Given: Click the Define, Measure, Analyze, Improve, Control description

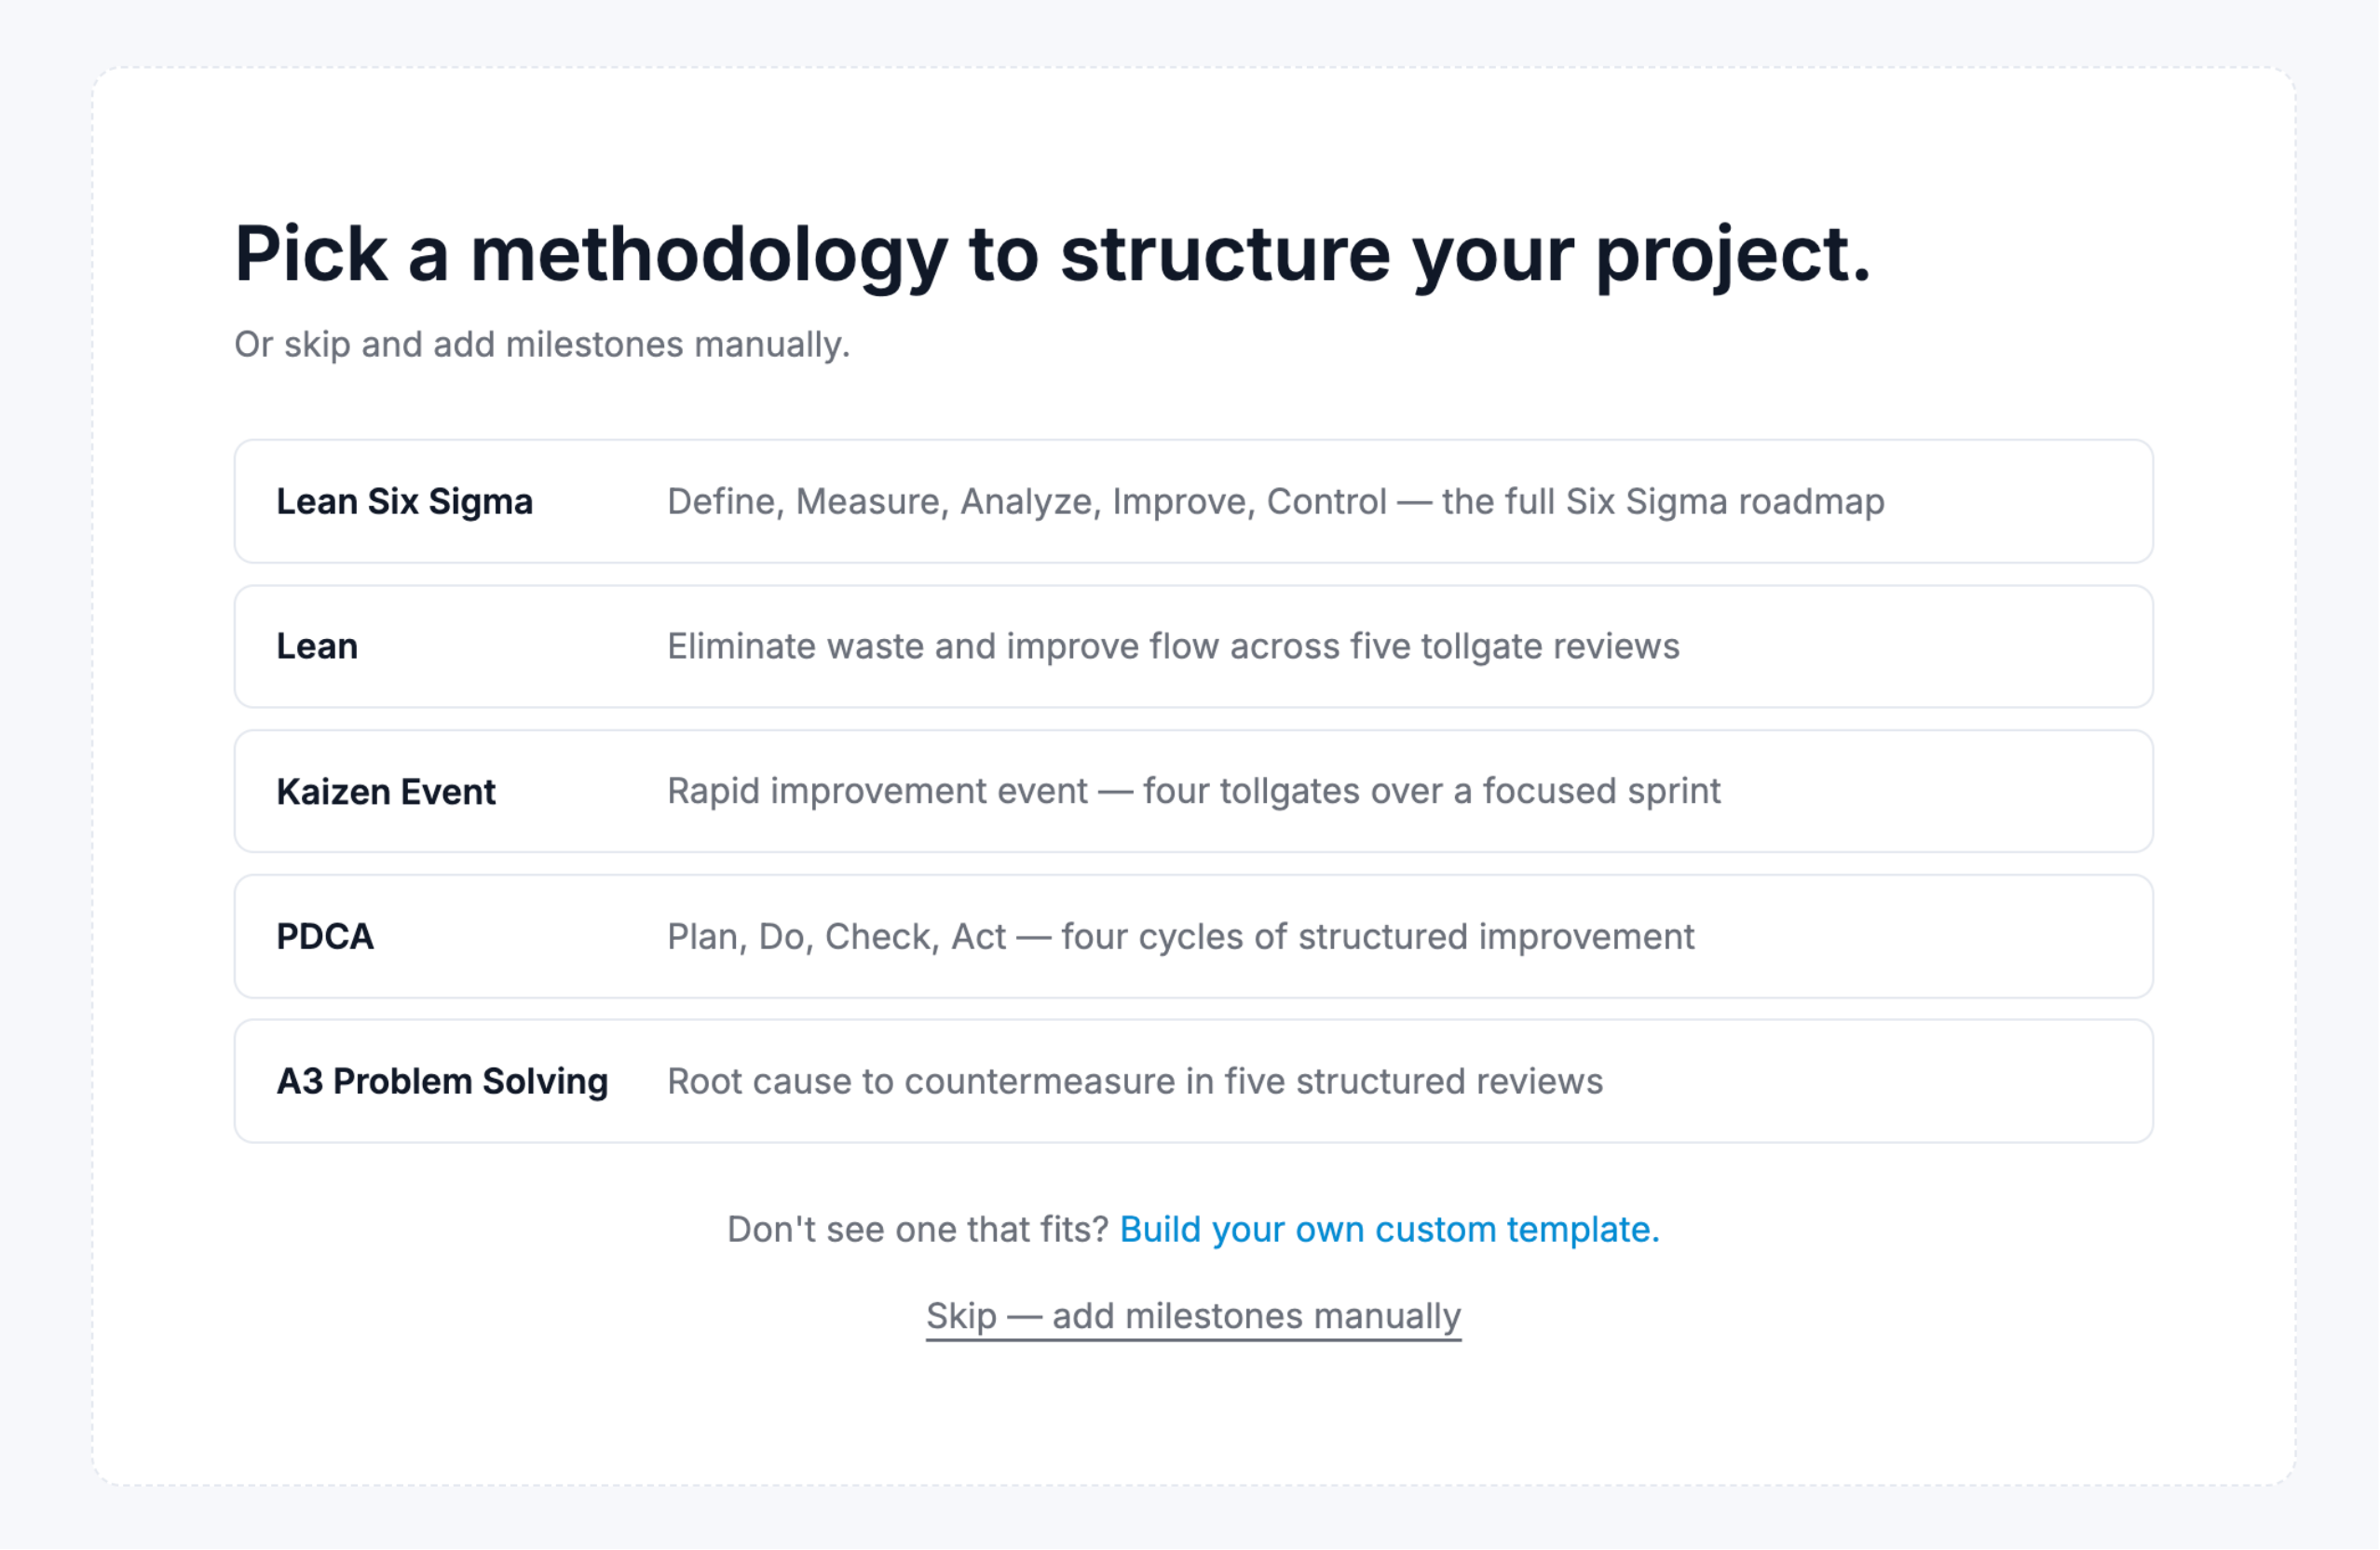Looking at the screenshot, I should tap(1275, 501).
